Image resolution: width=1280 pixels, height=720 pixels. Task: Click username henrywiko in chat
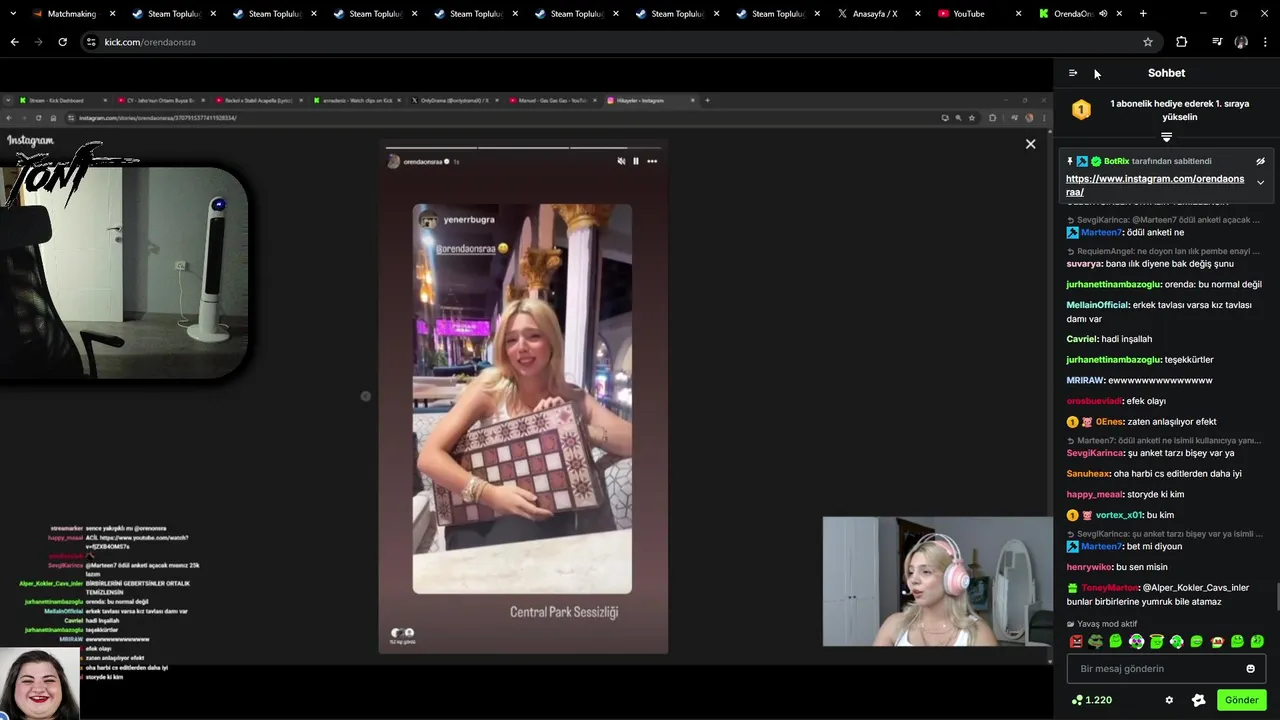pyautogui.click(x=1089, y=567)
